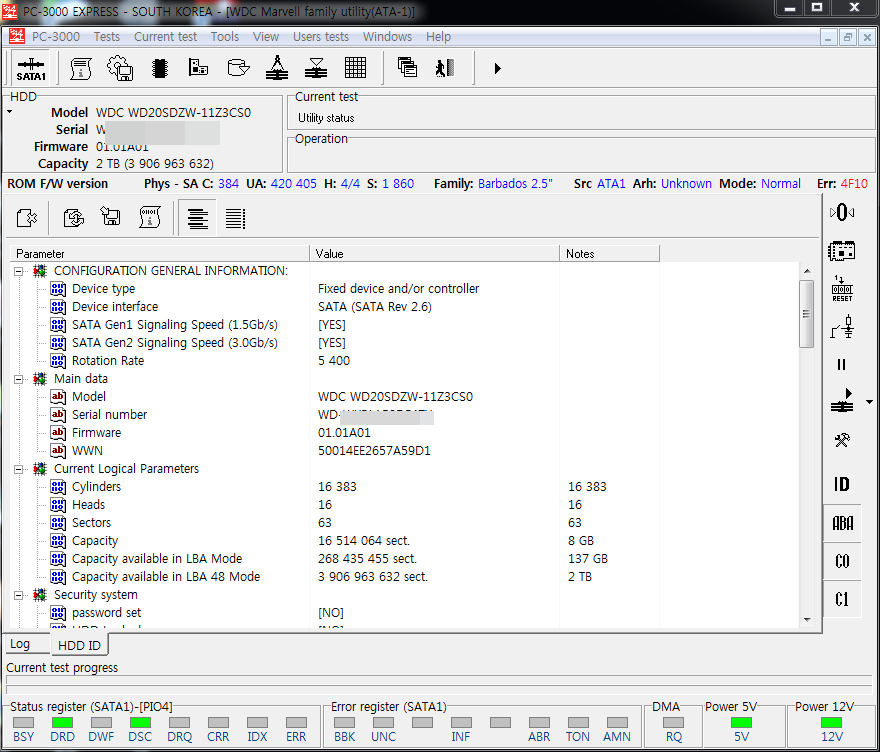Click the running man exit icon
This screenshot has height=752, width=880.
point(444,68)
